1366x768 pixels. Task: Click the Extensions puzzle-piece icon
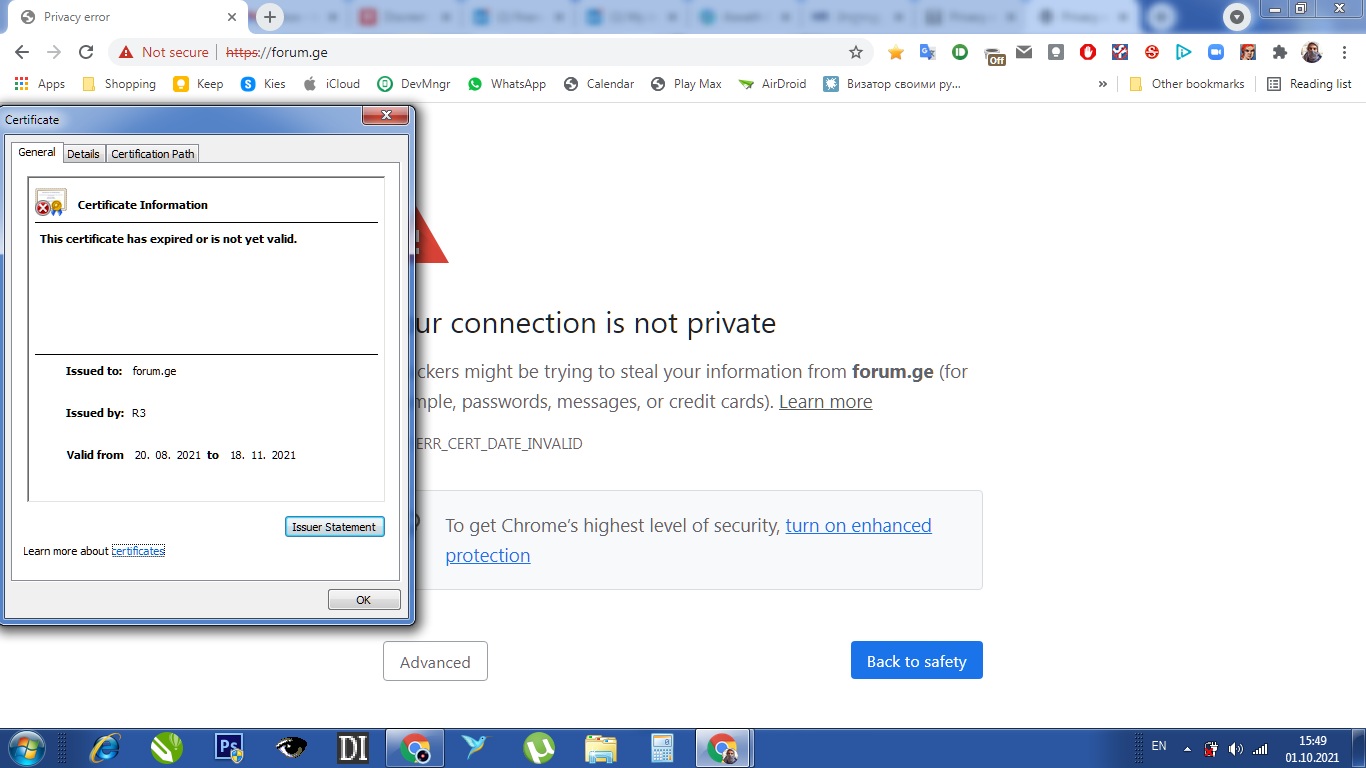coord(1280,52)
